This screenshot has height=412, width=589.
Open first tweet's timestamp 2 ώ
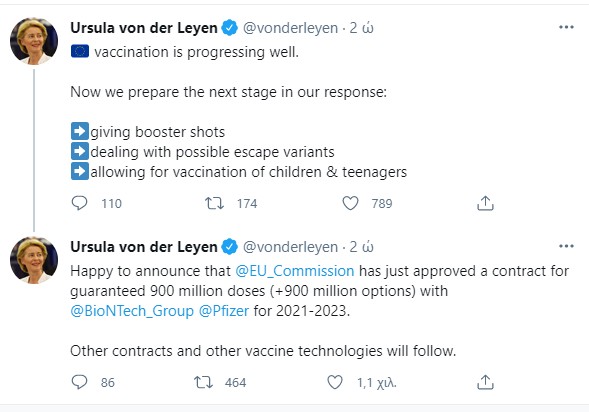[x=361, y=28]
